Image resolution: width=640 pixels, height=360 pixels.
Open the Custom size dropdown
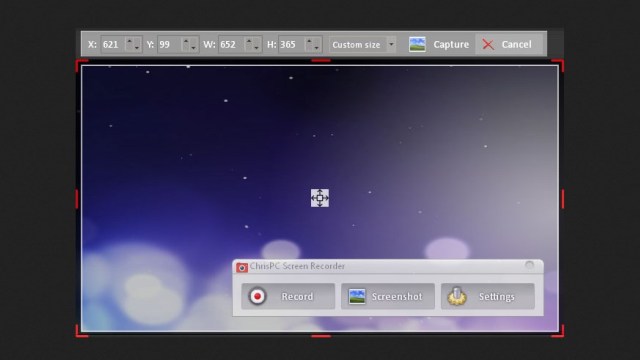(391, 44)
